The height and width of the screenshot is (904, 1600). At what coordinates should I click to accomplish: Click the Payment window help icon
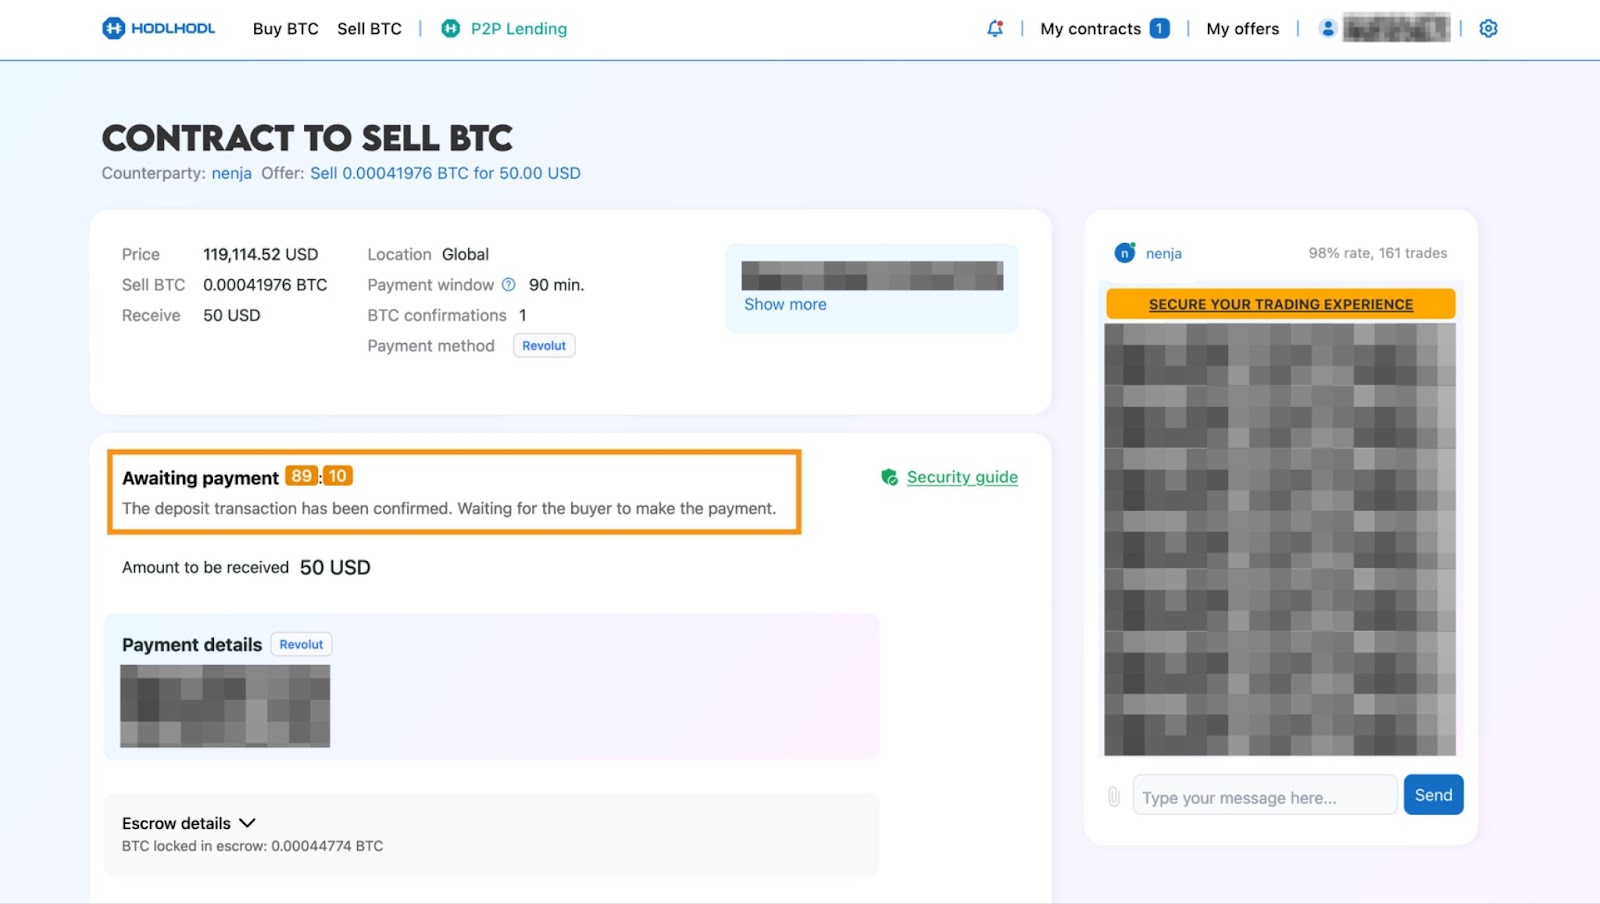coord(508,285)
